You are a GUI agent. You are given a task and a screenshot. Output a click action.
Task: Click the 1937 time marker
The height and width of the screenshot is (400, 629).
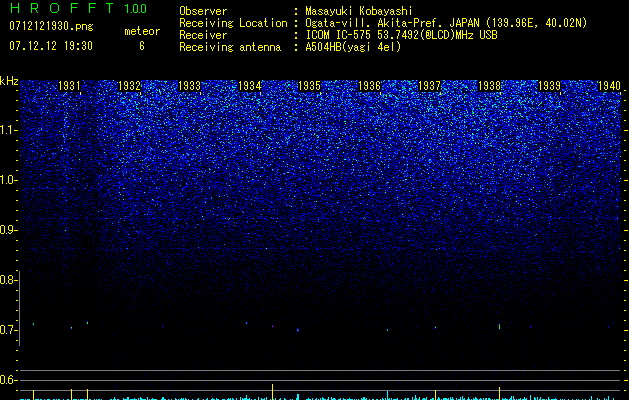click(x=429, y=86)
